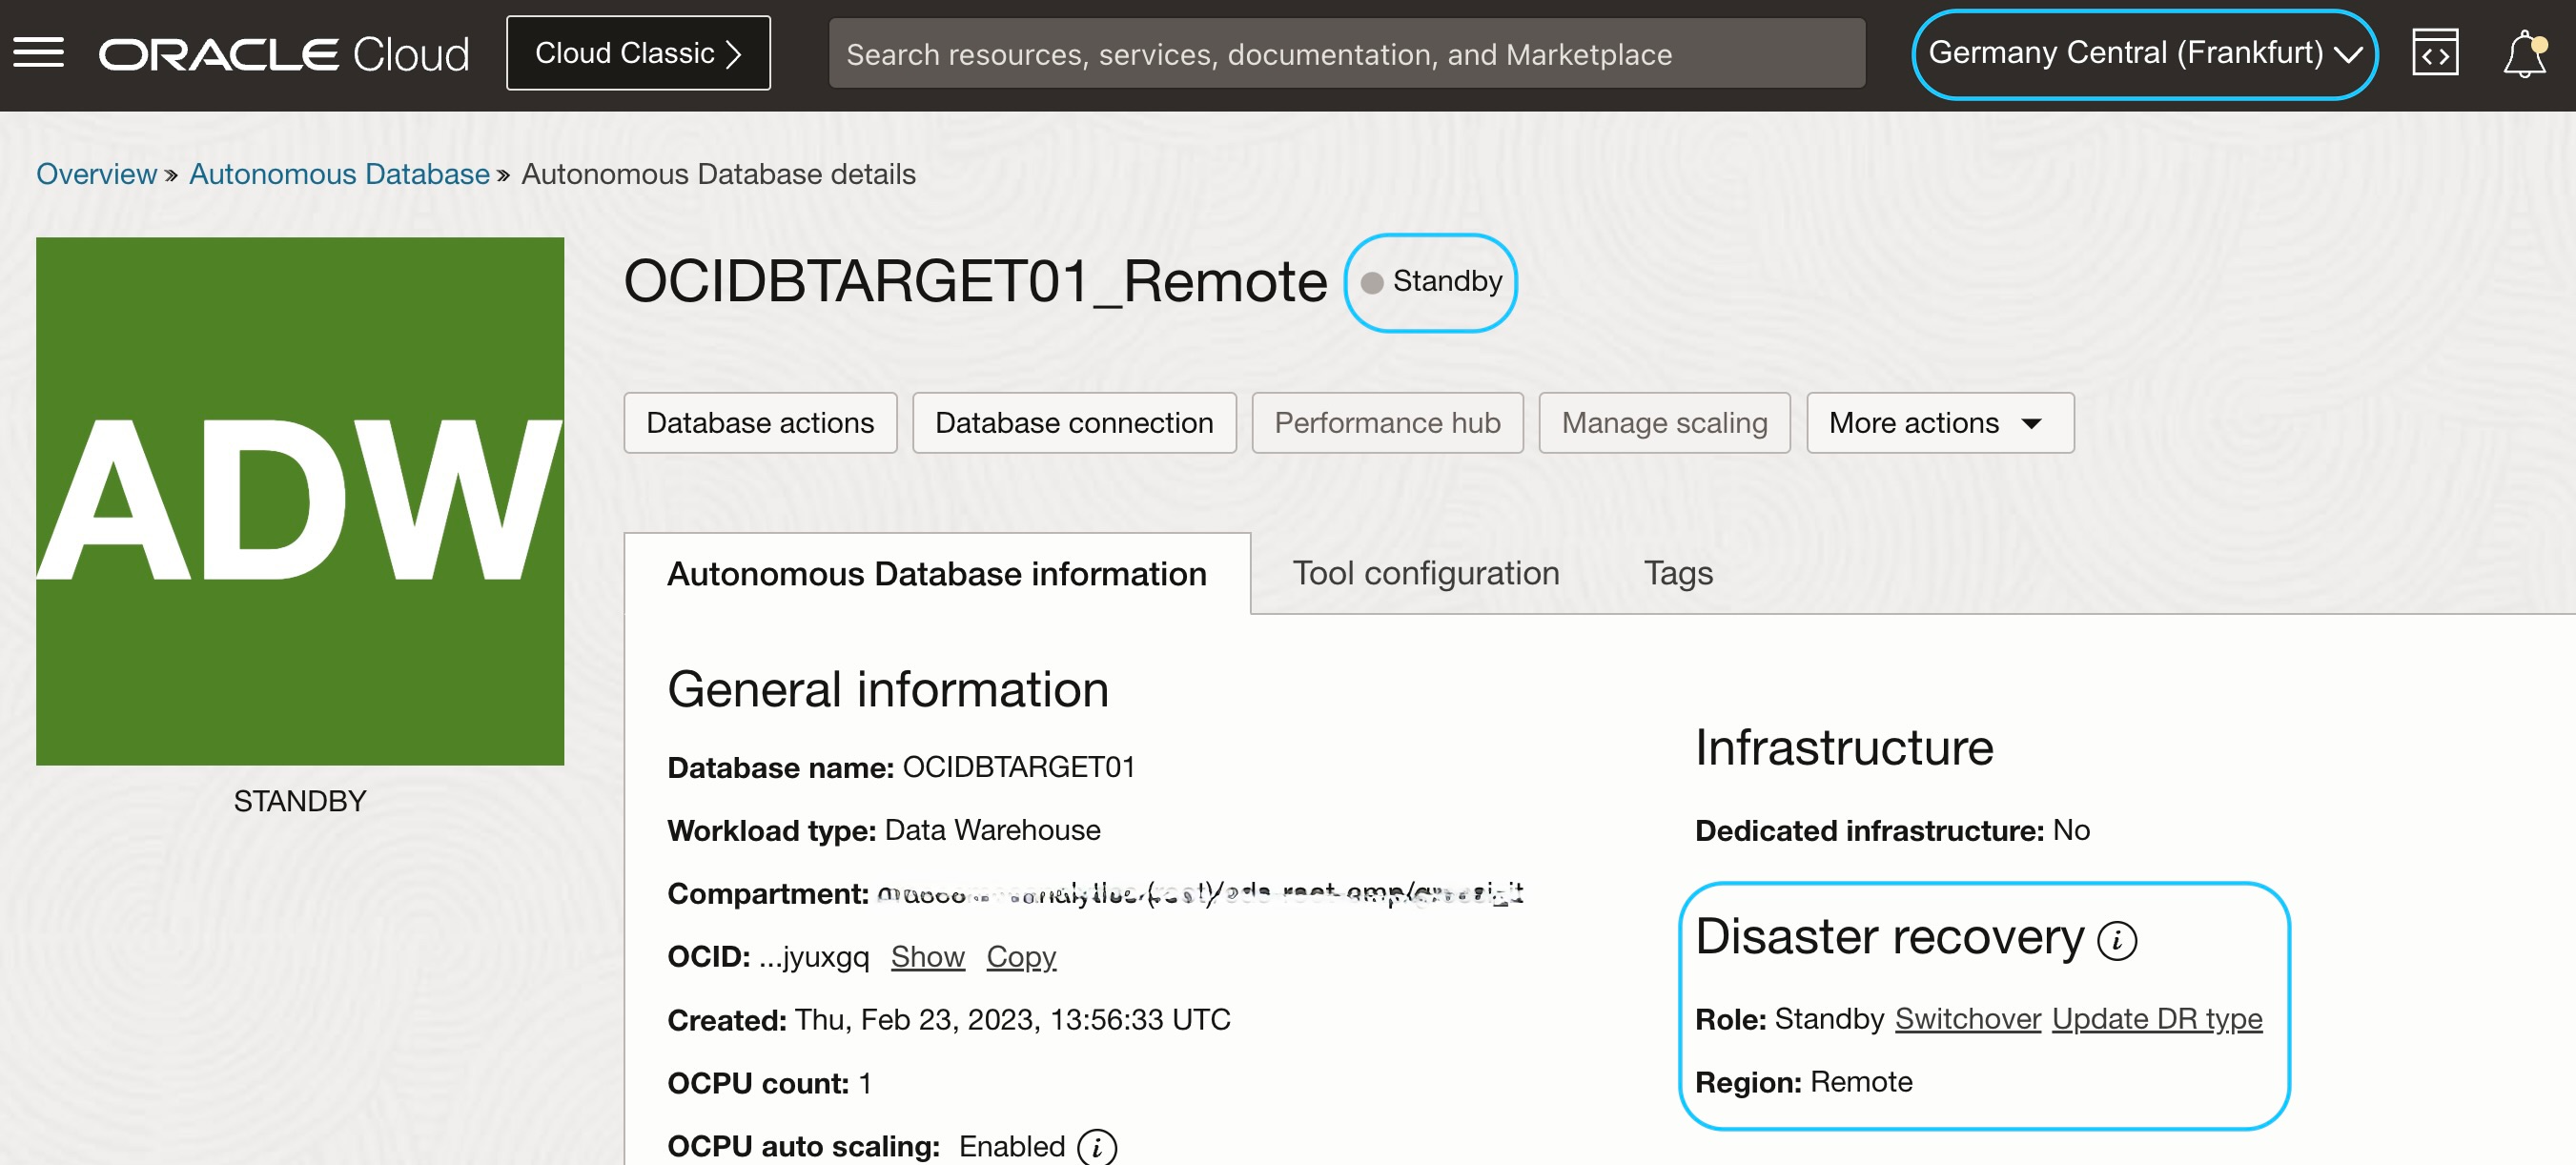Click the Disaster recovery info icon
The width and height of the screenshot is (2576, 1165).
pos(2116,940)
